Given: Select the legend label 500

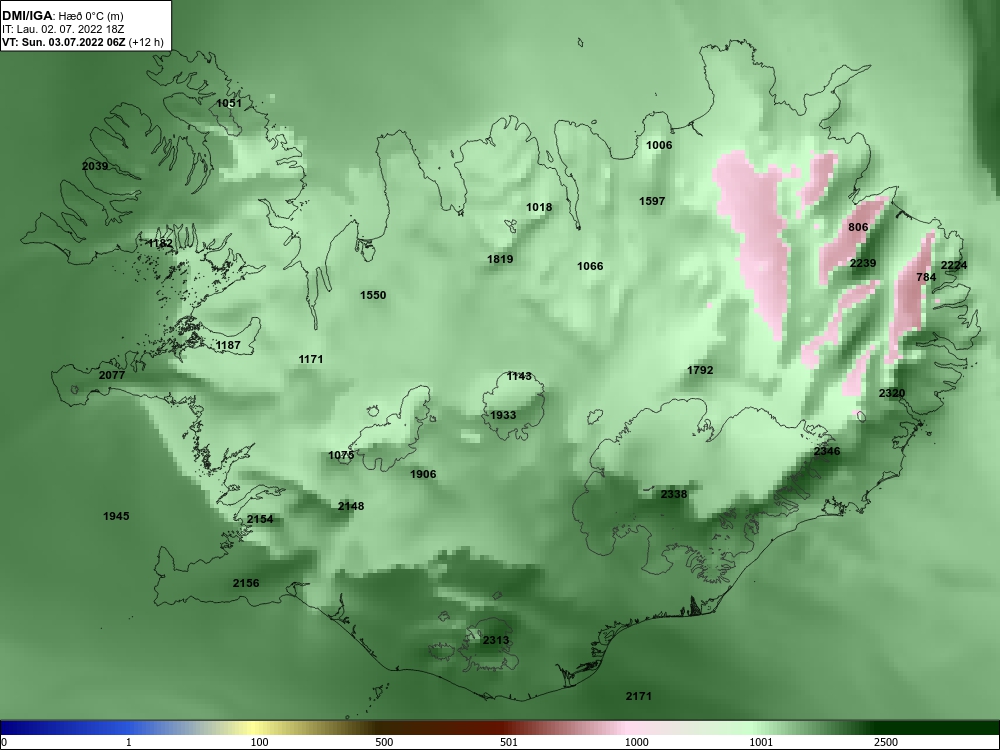Looking at the screenshot, I should (x=384, y=742).
